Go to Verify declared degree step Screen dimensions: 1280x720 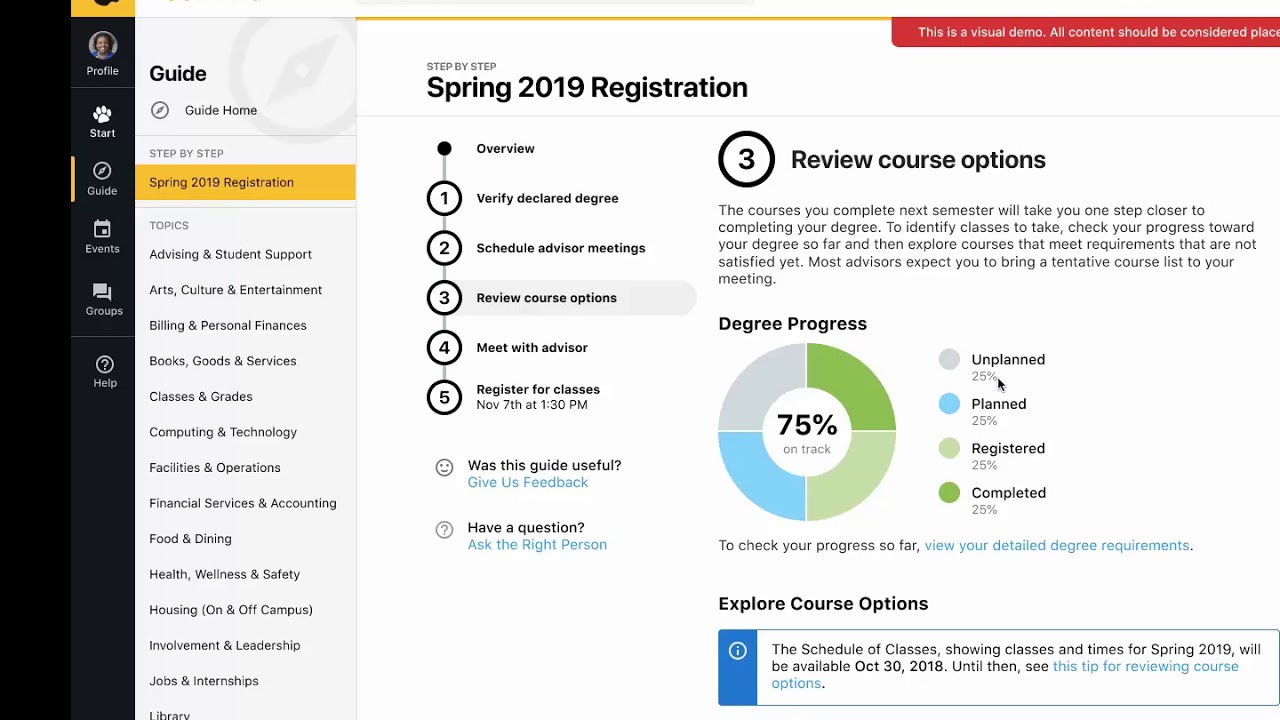547,198
